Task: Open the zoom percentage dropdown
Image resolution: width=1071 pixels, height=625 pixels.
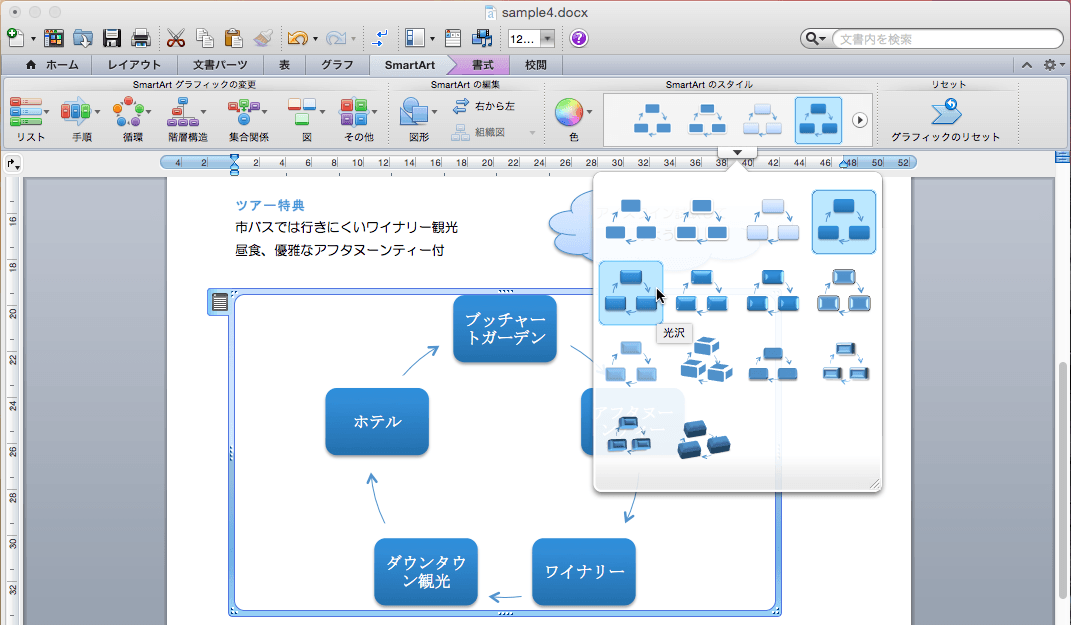Action: coord(547,39)
